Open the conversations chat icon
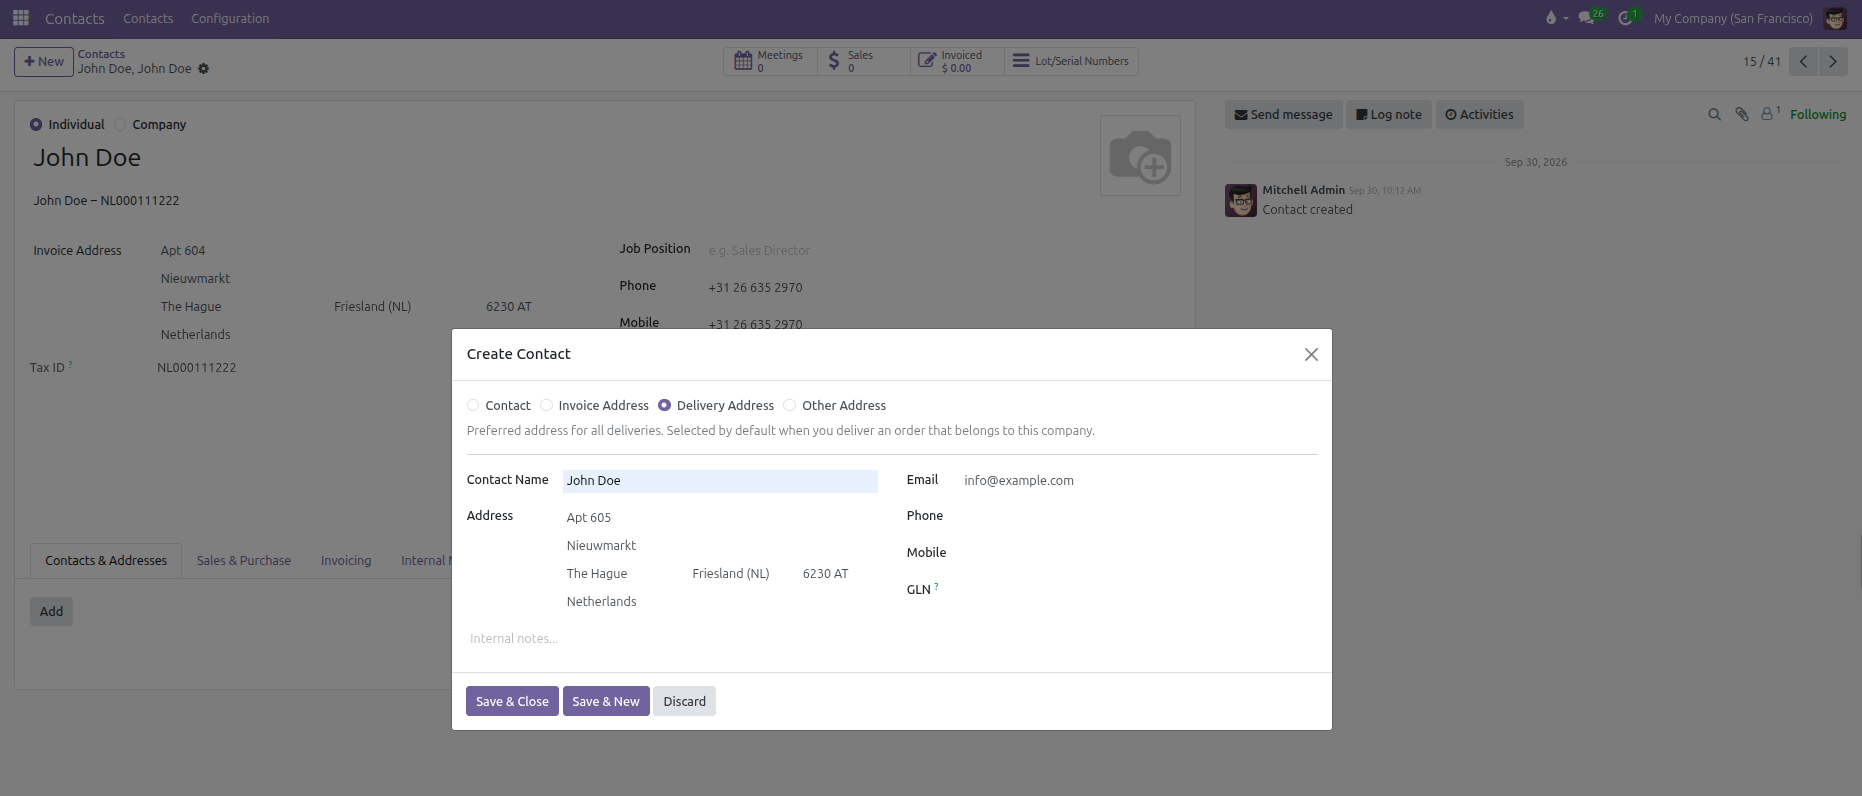Viewport: 1862px width, 796px height. 1586,18
